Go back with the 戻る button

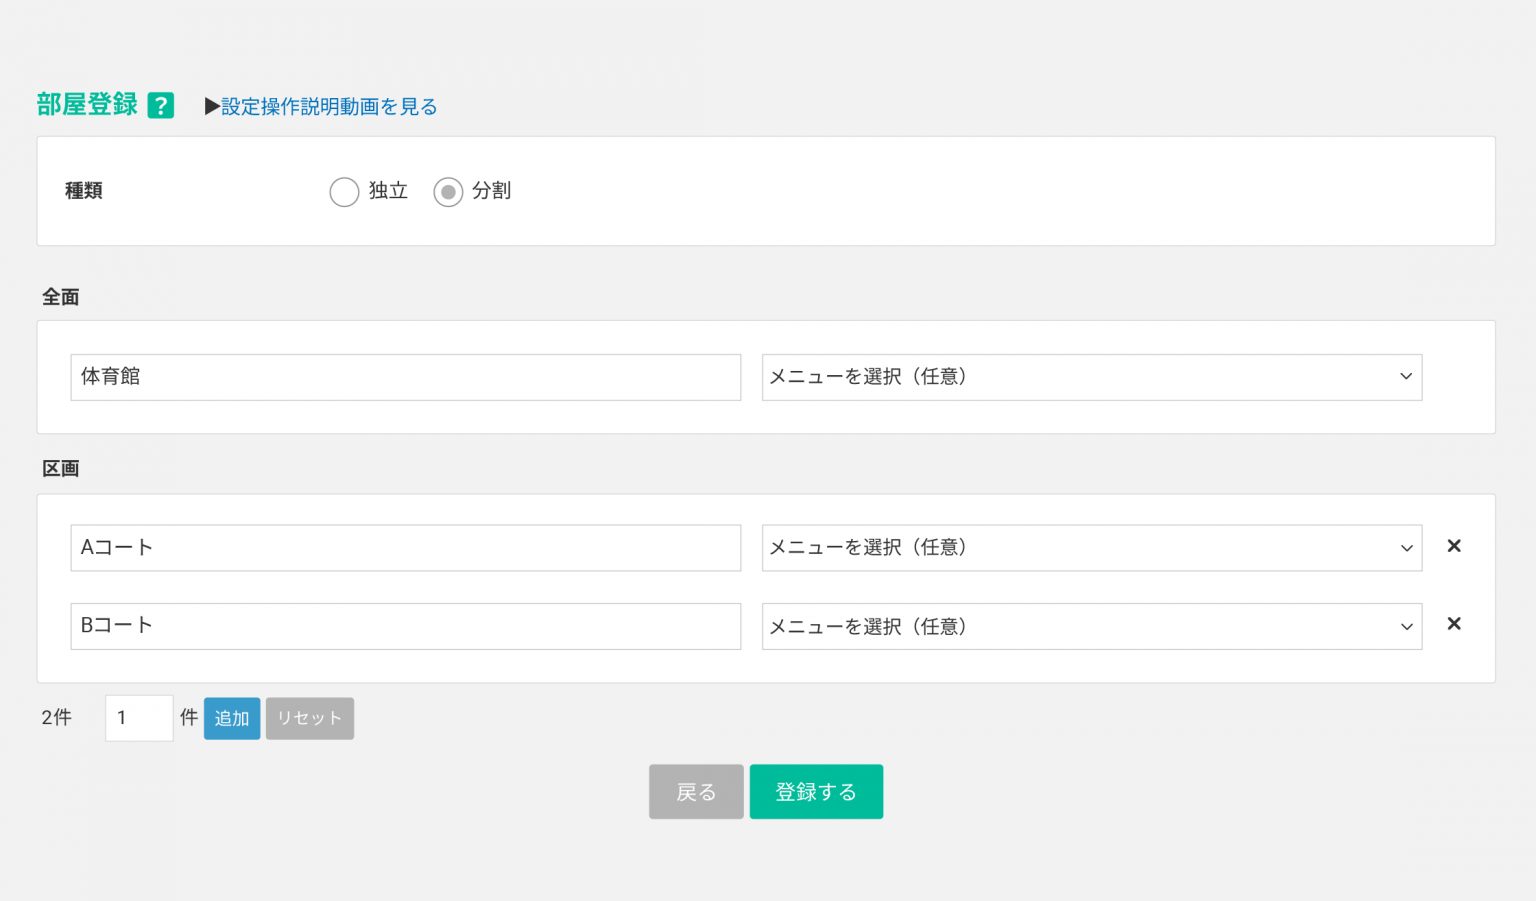(x=696, y=792)
